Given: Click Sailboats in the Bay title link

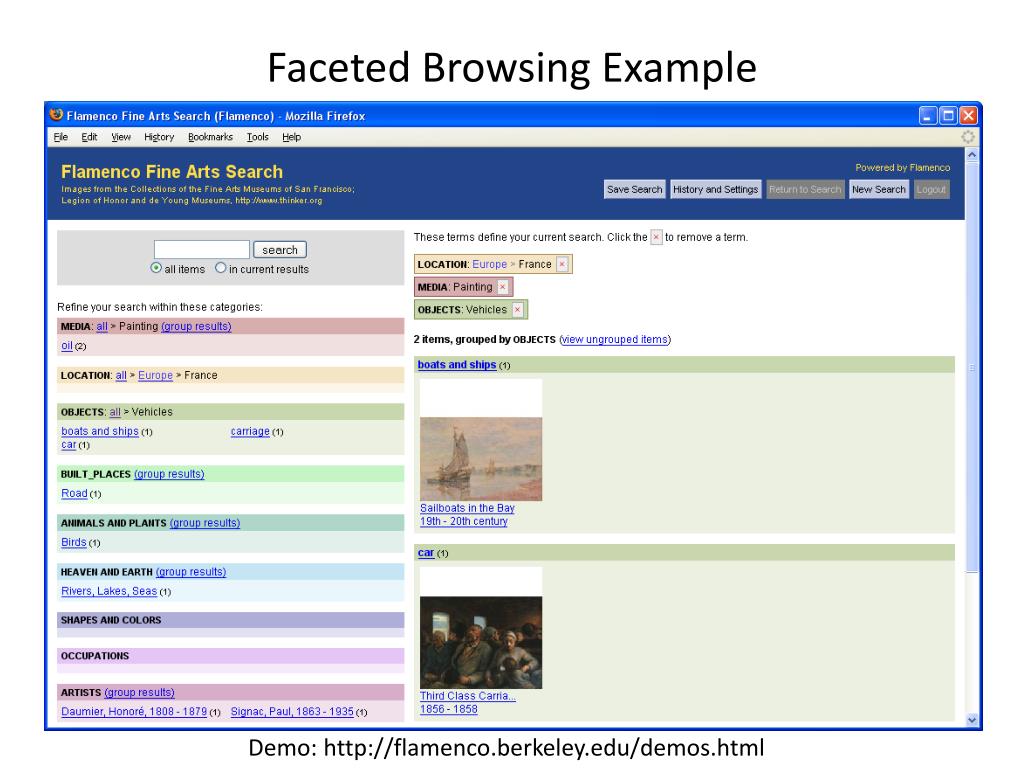Looking at the screenshot, I should click(x=467, y=508).
